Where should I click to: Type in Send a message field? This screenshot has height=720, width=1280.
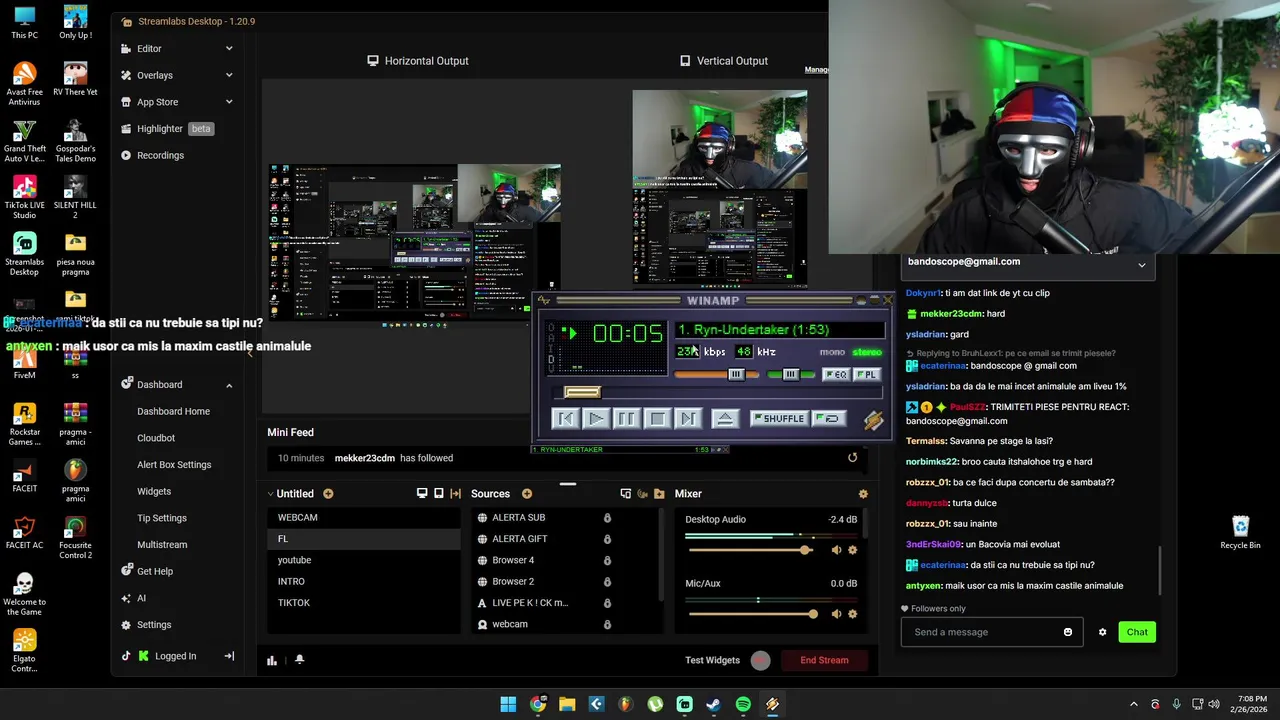pyautogui.click(x=991, y=632)
